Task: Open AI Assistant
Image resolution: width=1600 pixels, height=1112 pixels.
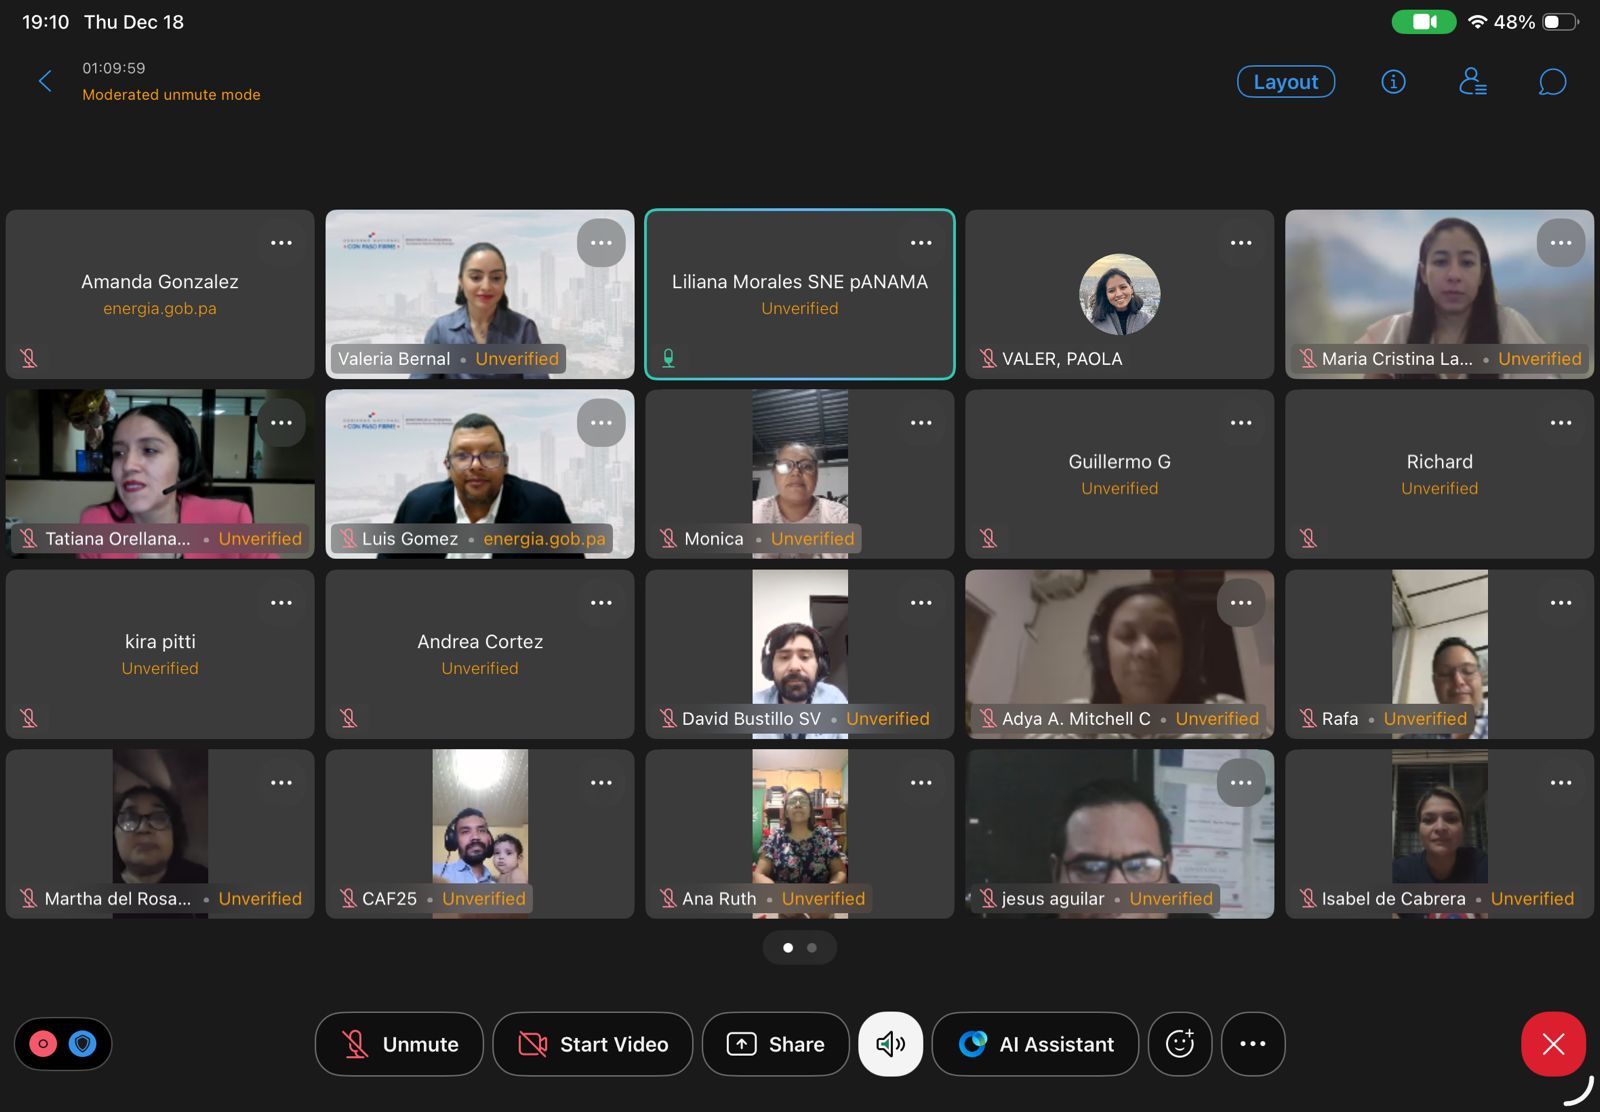Action: [1035, 1044]
